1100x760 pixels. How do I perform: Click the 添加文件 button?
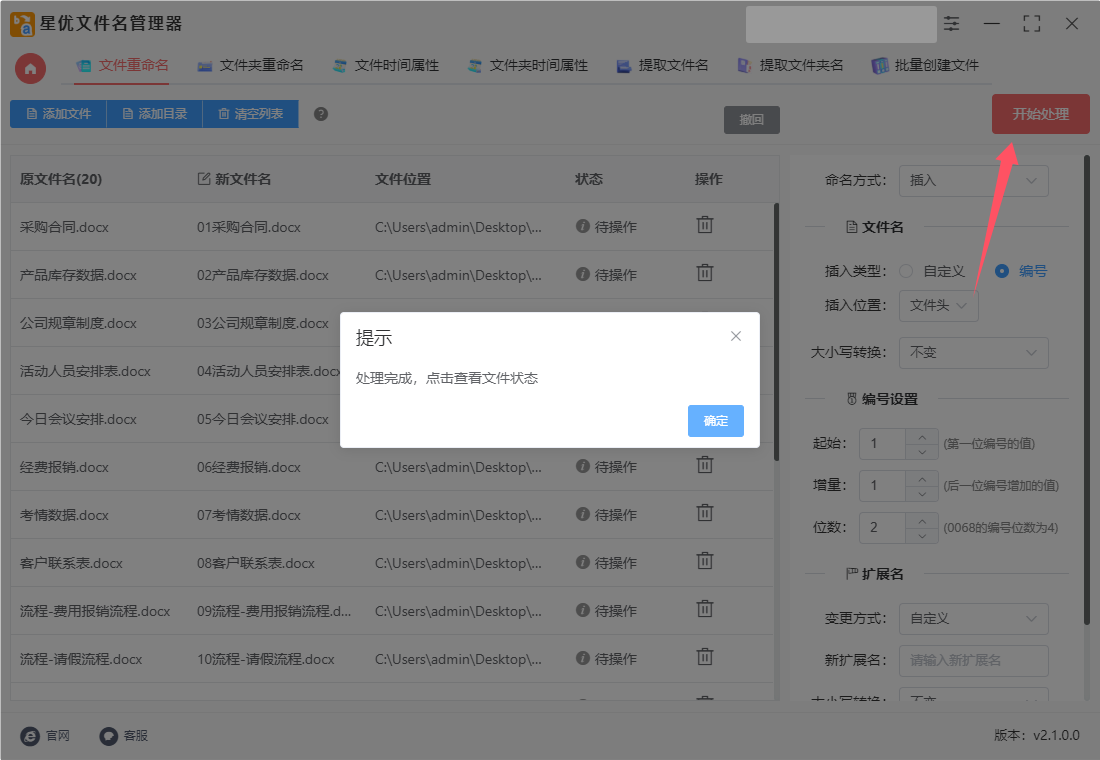click(58, 114)
